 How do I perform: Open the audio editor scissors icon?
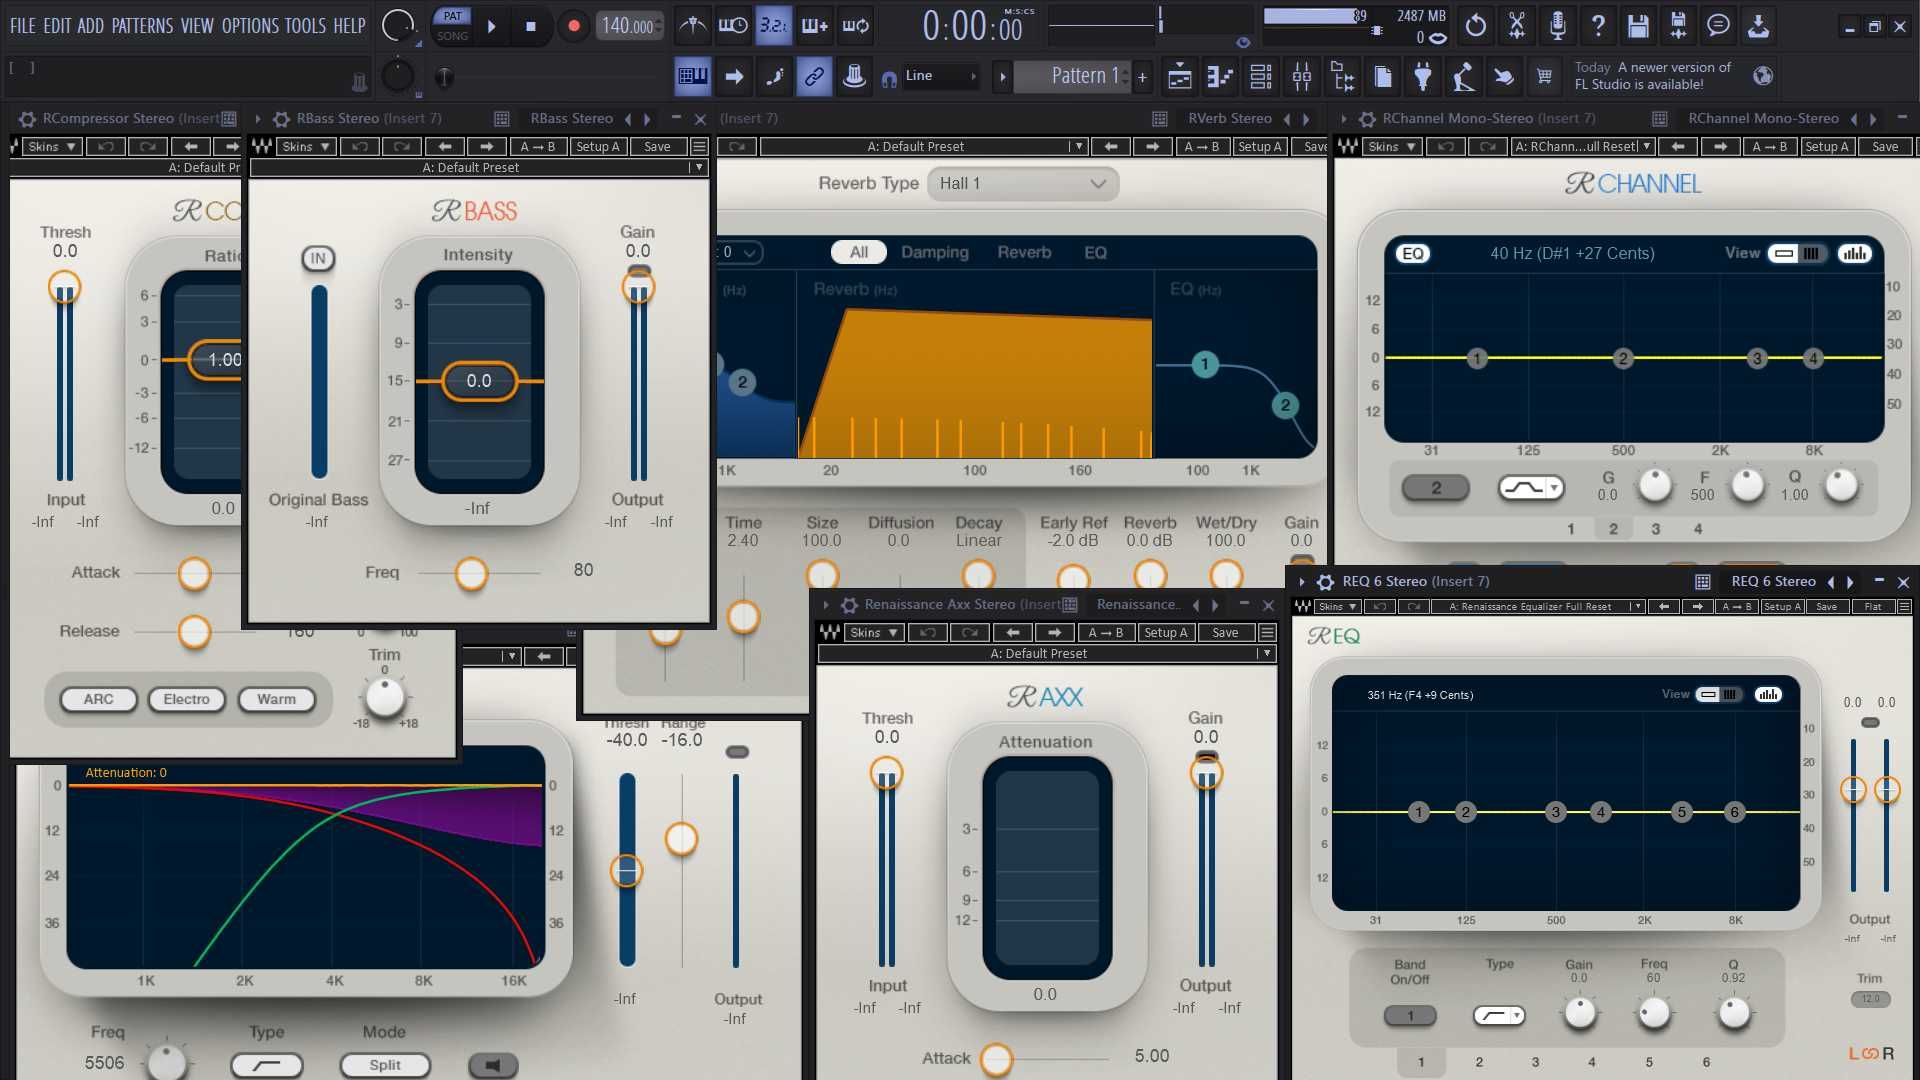[1517, 26]
